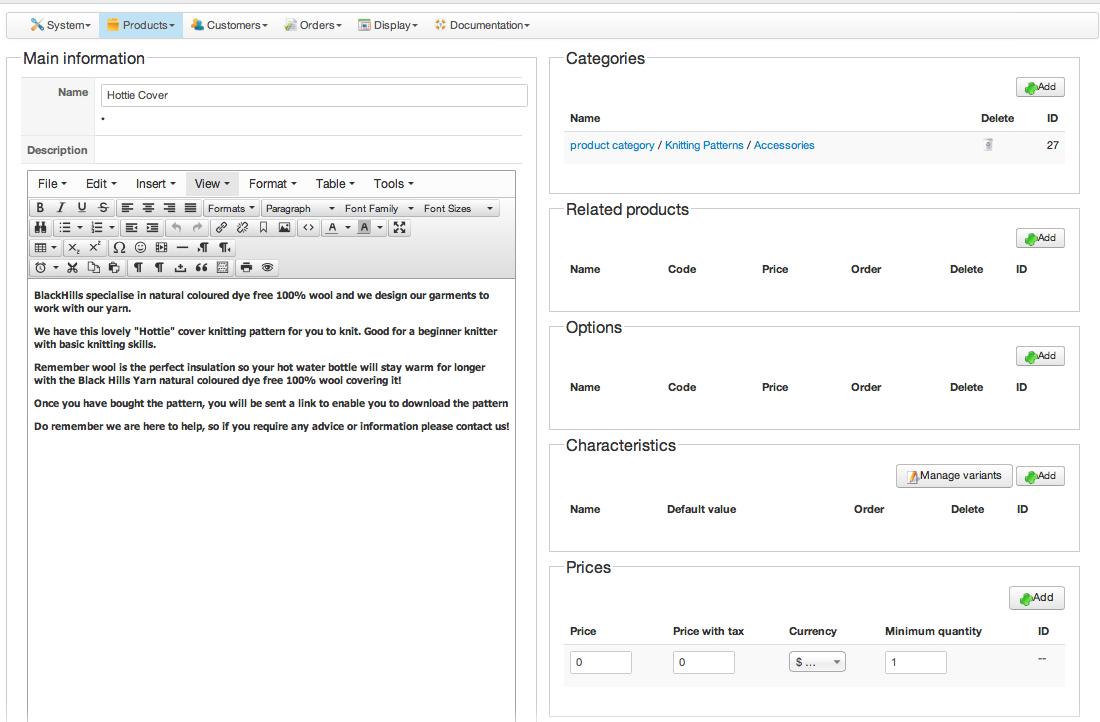This screenshot has width=1100, height=722.
Task: Insert a link using the chain icon
Action: tap(222, 228)
